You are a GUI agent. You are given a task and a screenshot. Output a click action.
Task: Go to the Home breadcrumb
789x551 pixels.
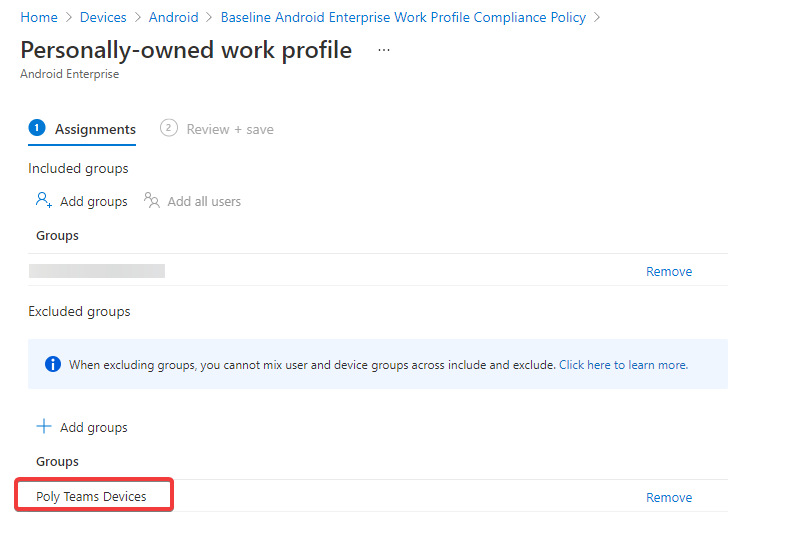tap(39, 17)
